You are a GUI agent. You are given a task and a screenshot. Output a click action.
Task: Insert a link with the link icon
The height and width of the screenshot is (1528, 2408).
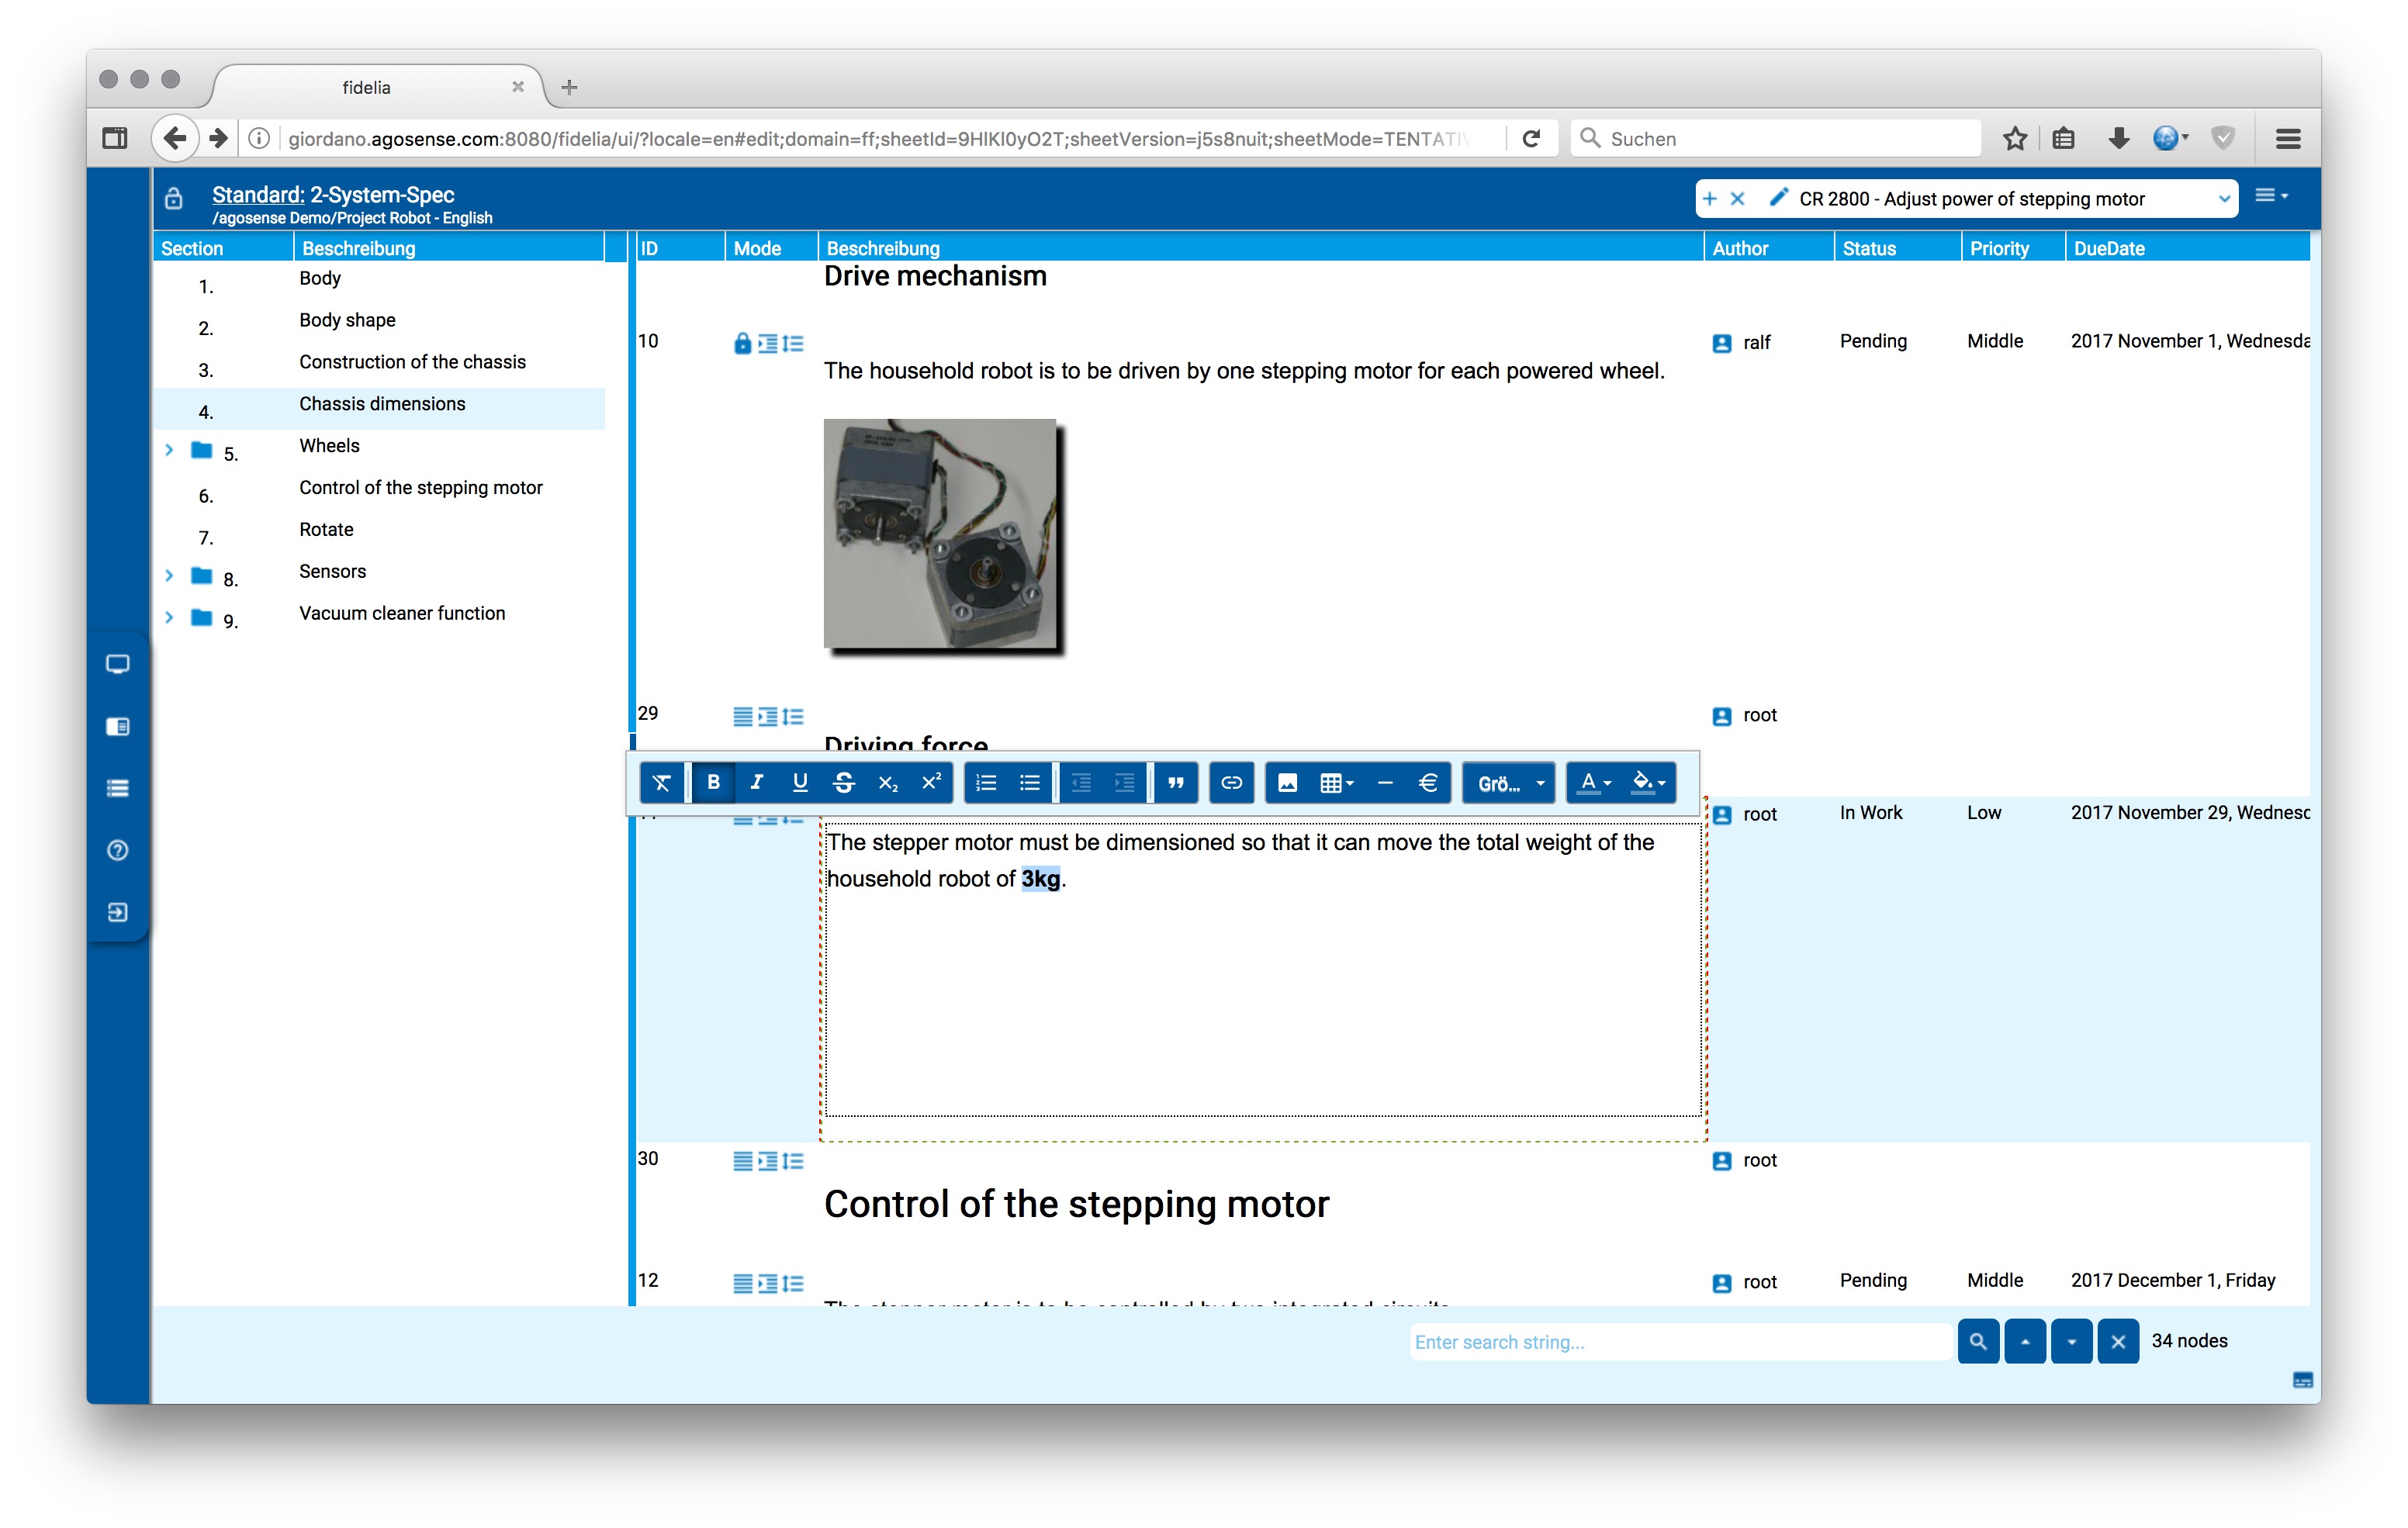tap(1231, 783)
